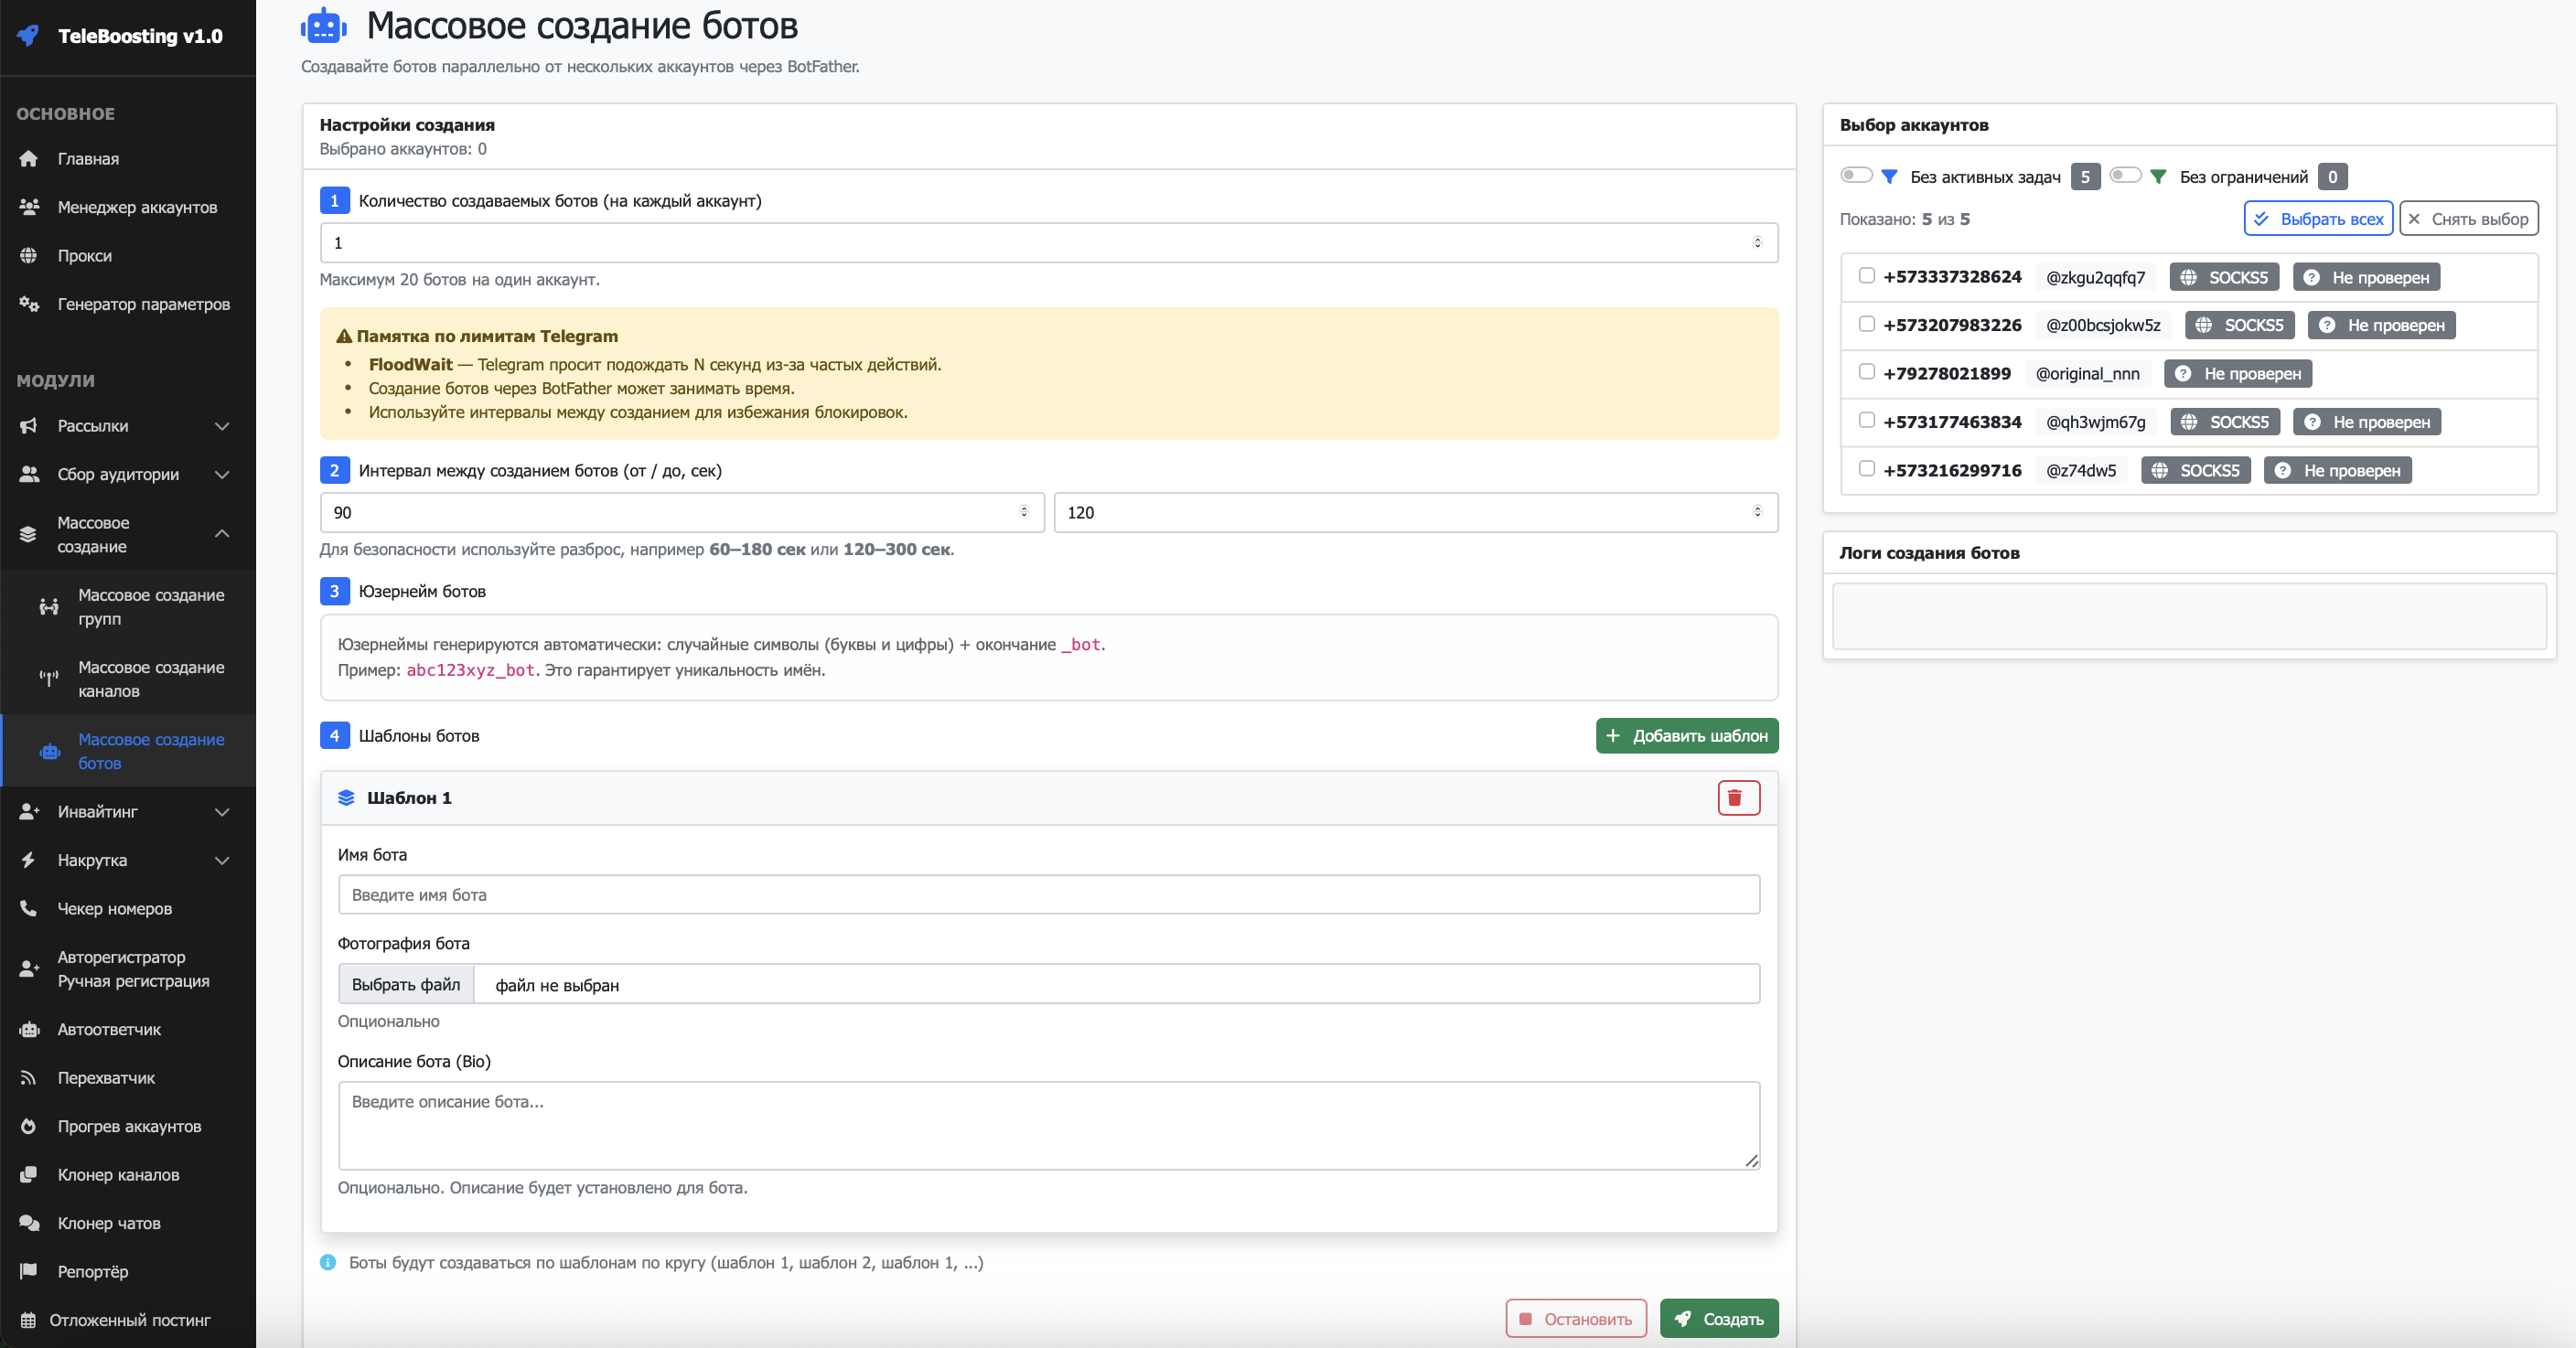Click the Выбрать всех button
This screenshot has width=2576, height=1348.
2318,219
